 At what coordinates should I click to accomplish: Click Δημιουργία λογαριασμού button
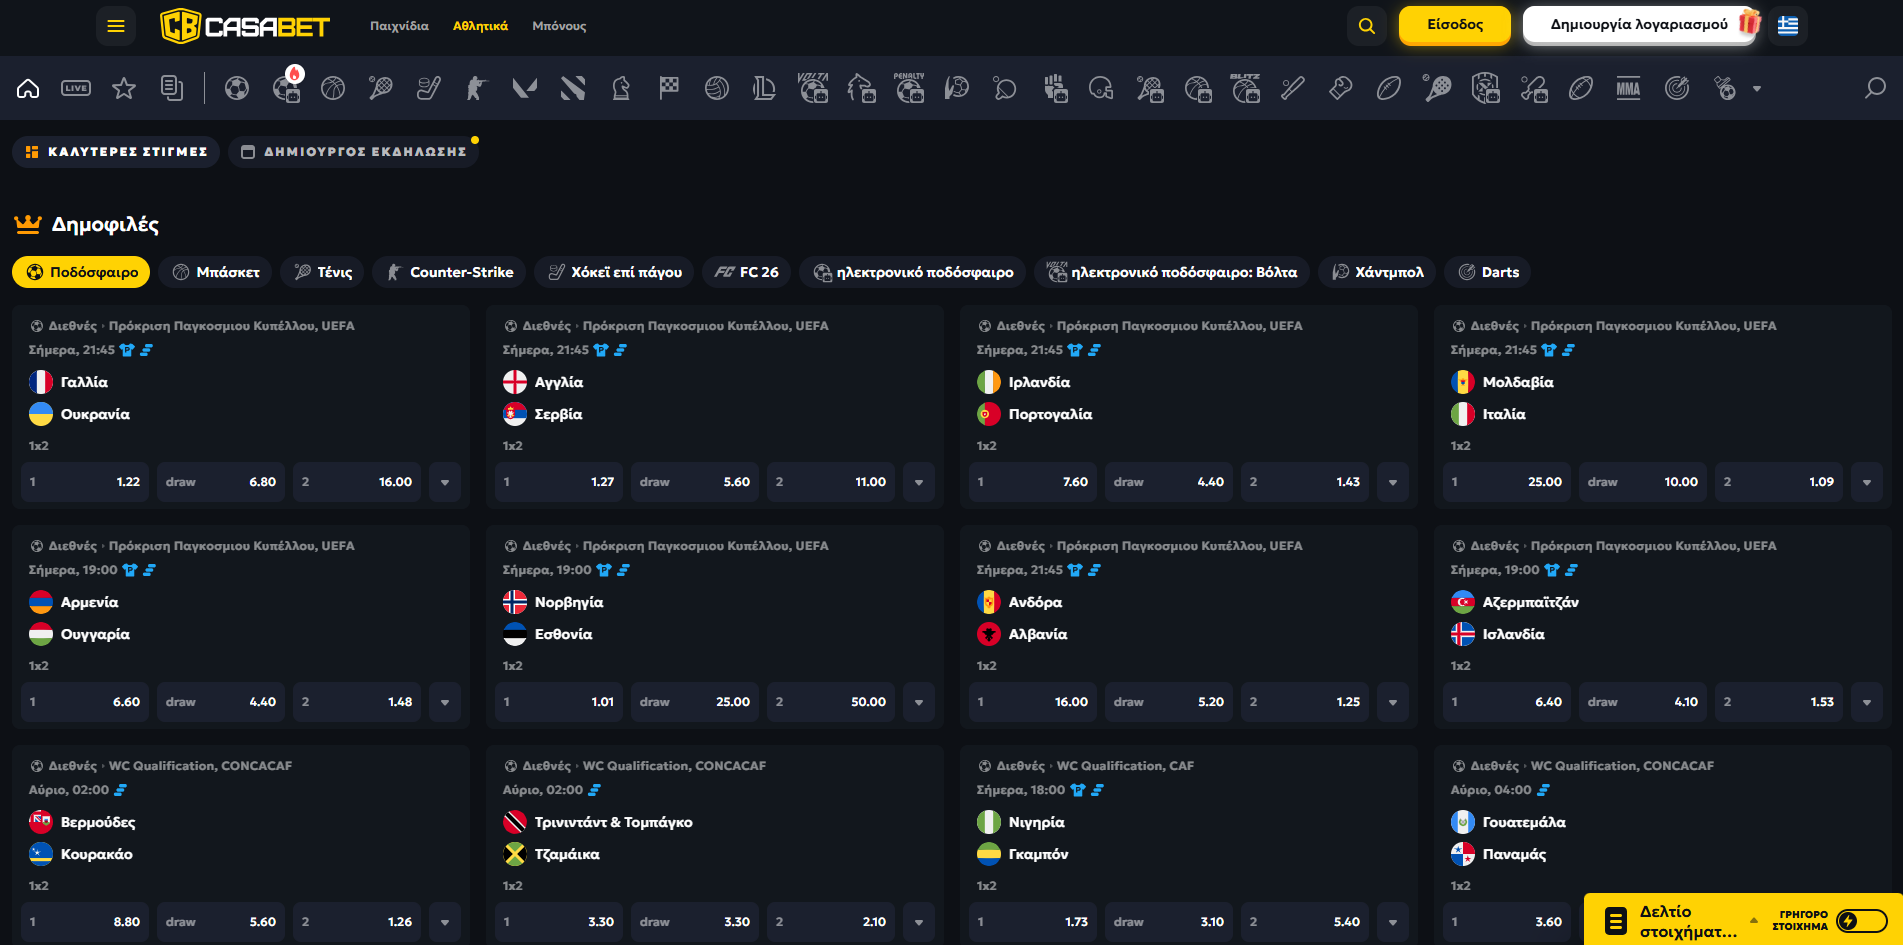(x=1639, y=26)
